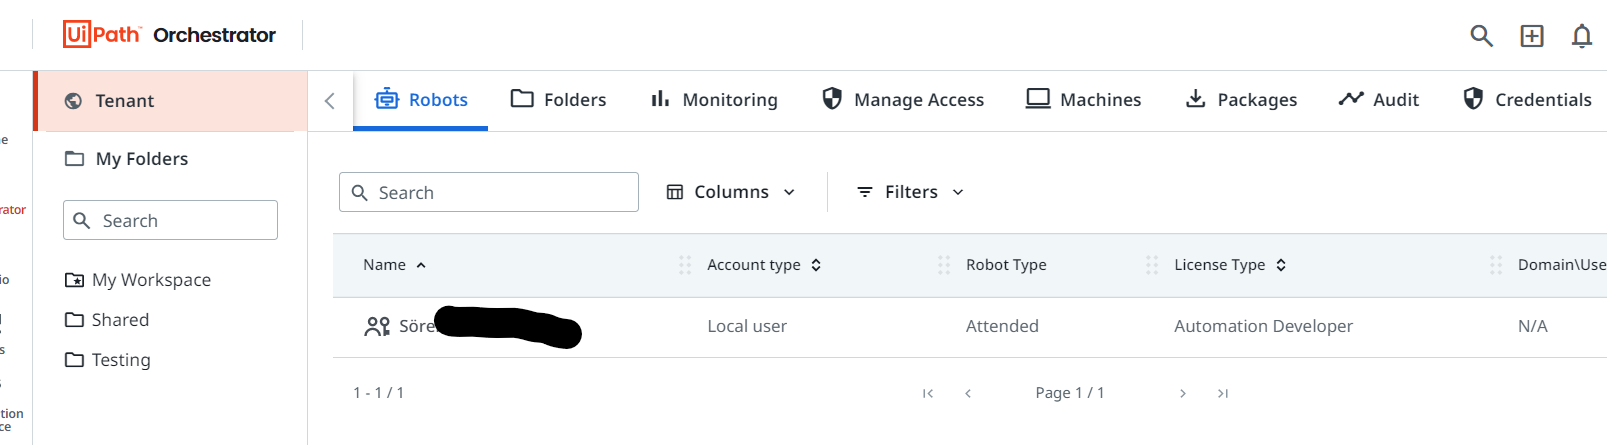The image size is (1607, 445).
Task: Switch to the Monitoring tab
Action: pyautogui.click(x=714, y=100)
